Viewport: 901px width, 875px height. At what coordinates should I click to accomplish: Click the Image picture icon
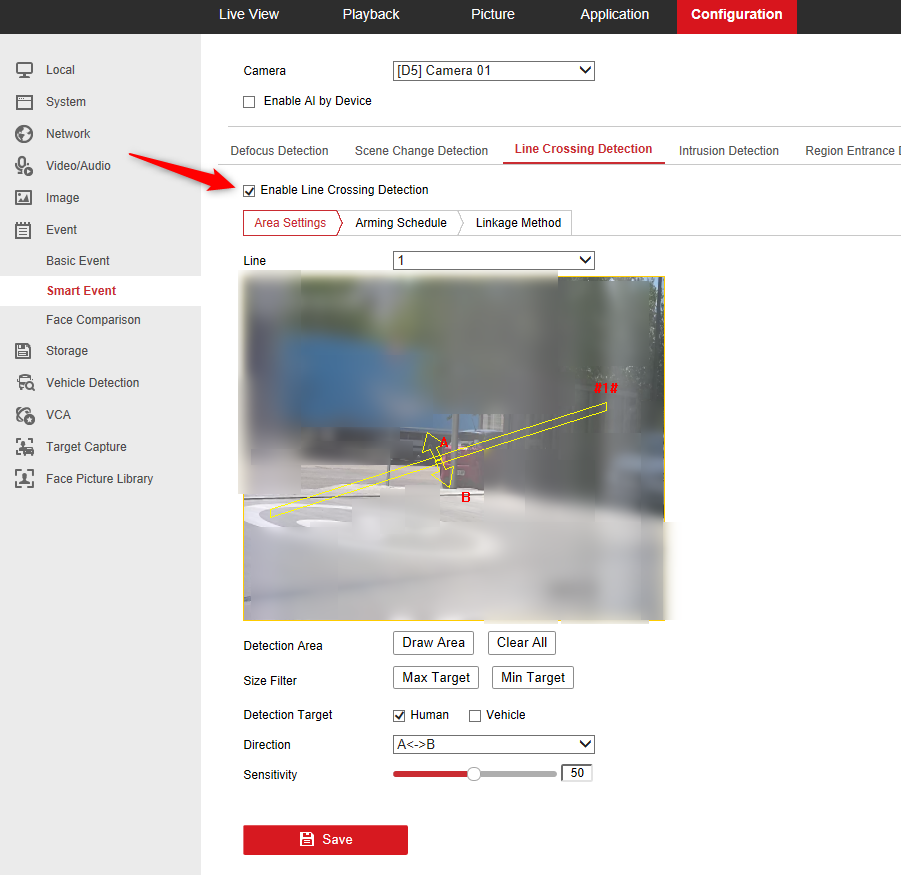[24, 198]
